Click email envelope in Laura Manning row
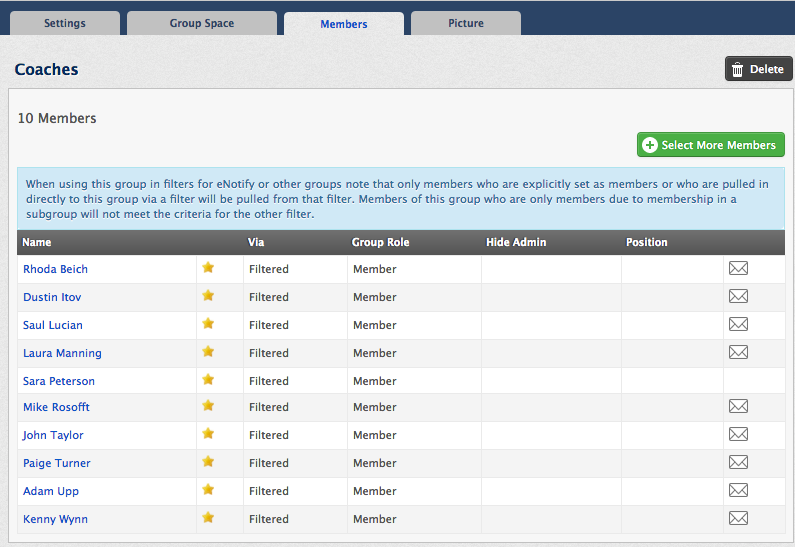795x547 pixels. coord(738,352)
